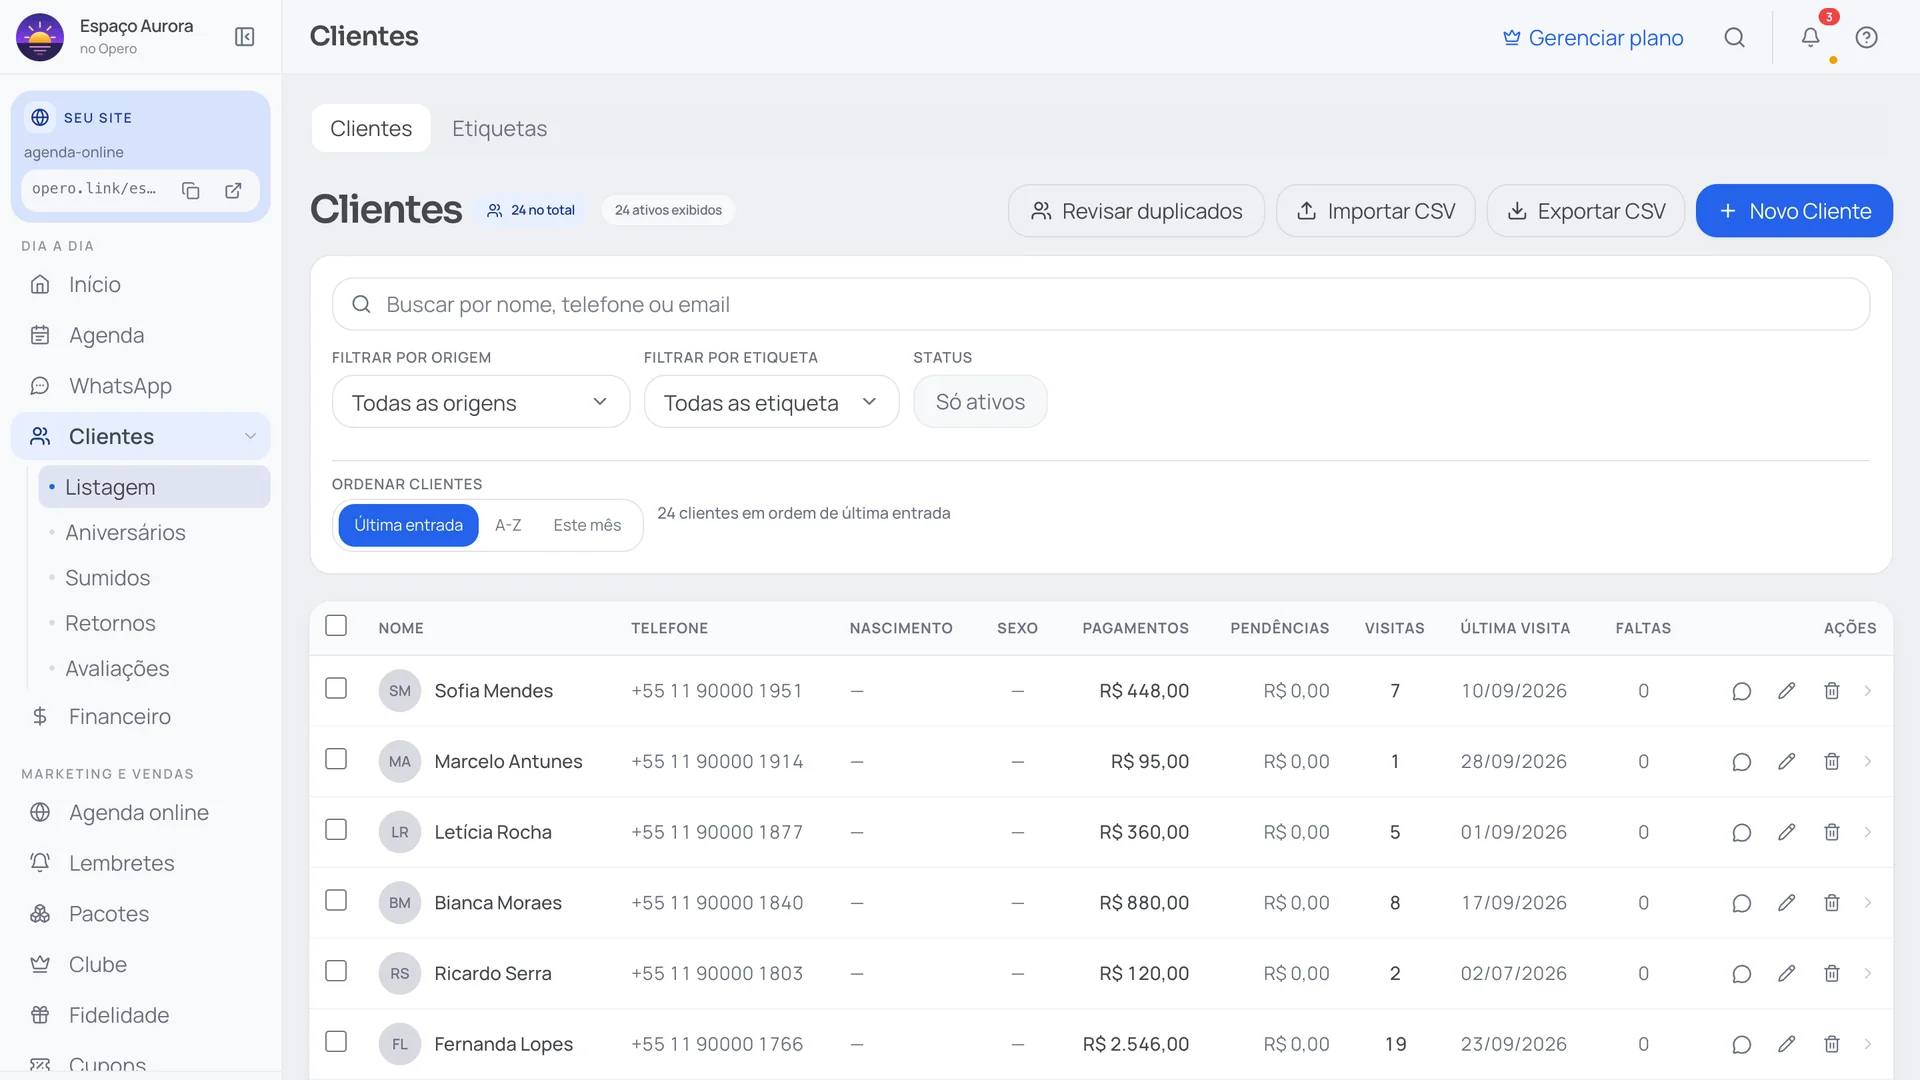Select Letícia Rocha's row checkbox
The width and height of the screenshot is (1920, 1080).
336,830
